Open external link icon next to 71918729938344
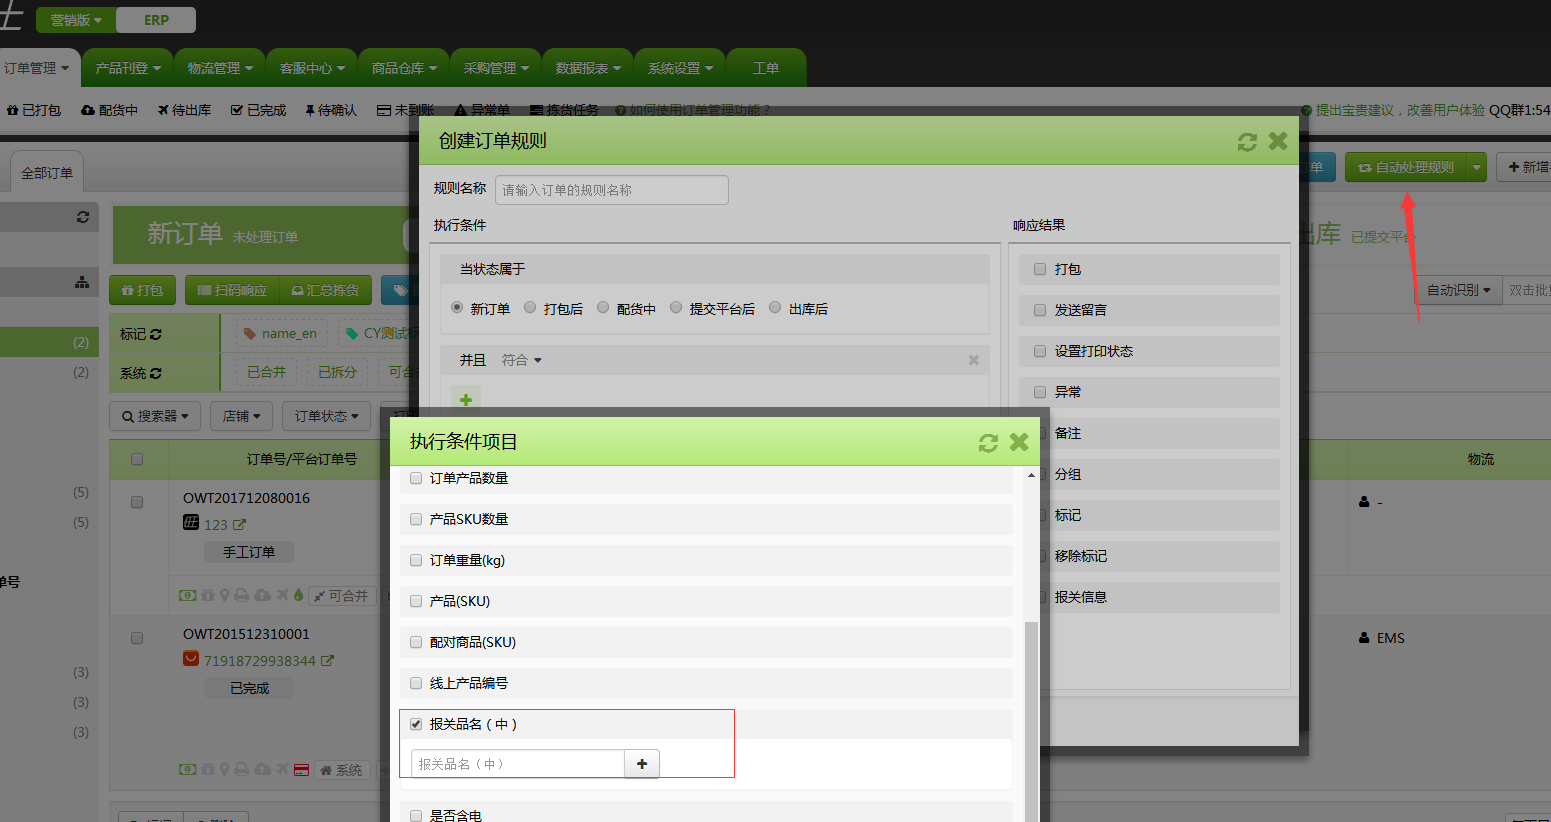The image size is (1551, 822). [327, 661]
